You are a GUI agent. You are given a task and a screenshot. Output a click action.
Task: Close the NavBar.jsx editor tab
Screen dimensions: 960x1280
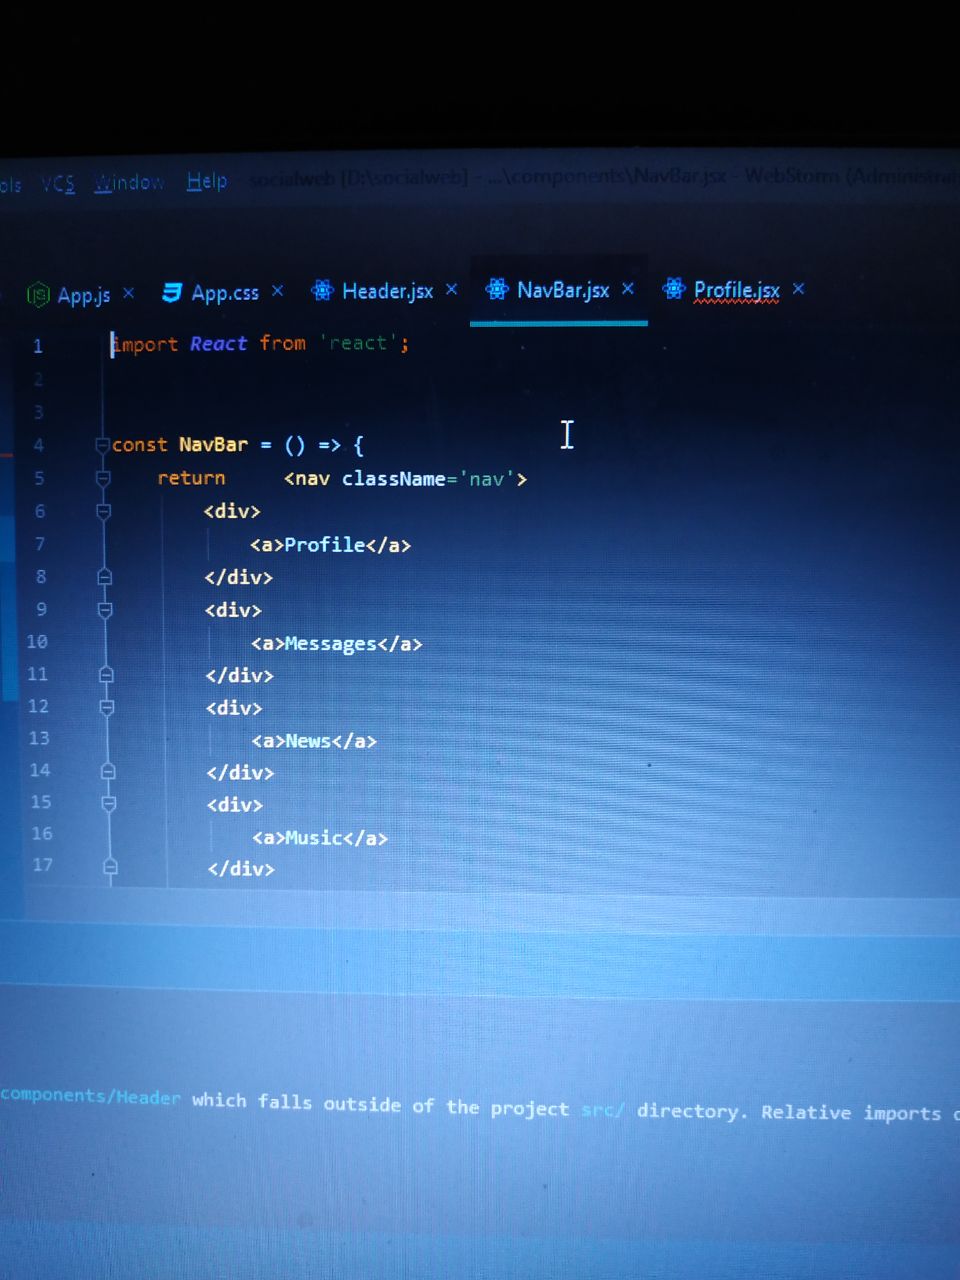point(627,289)
